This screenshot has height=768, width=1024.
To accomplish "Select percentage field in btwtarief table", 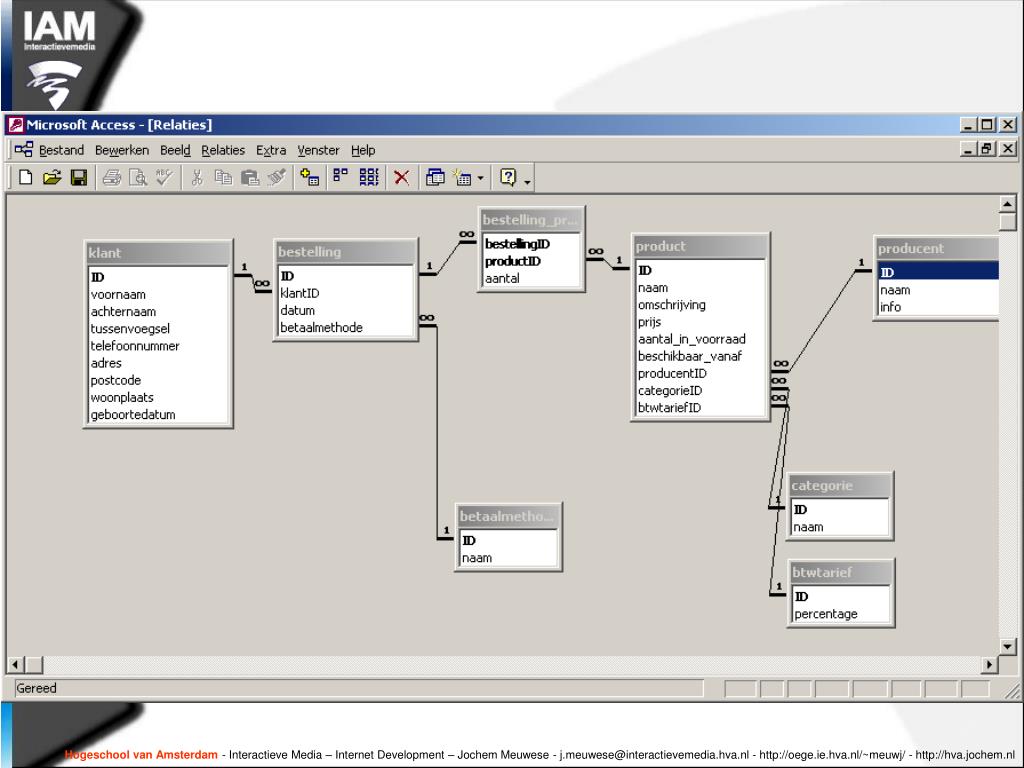I will coord(840,614).
